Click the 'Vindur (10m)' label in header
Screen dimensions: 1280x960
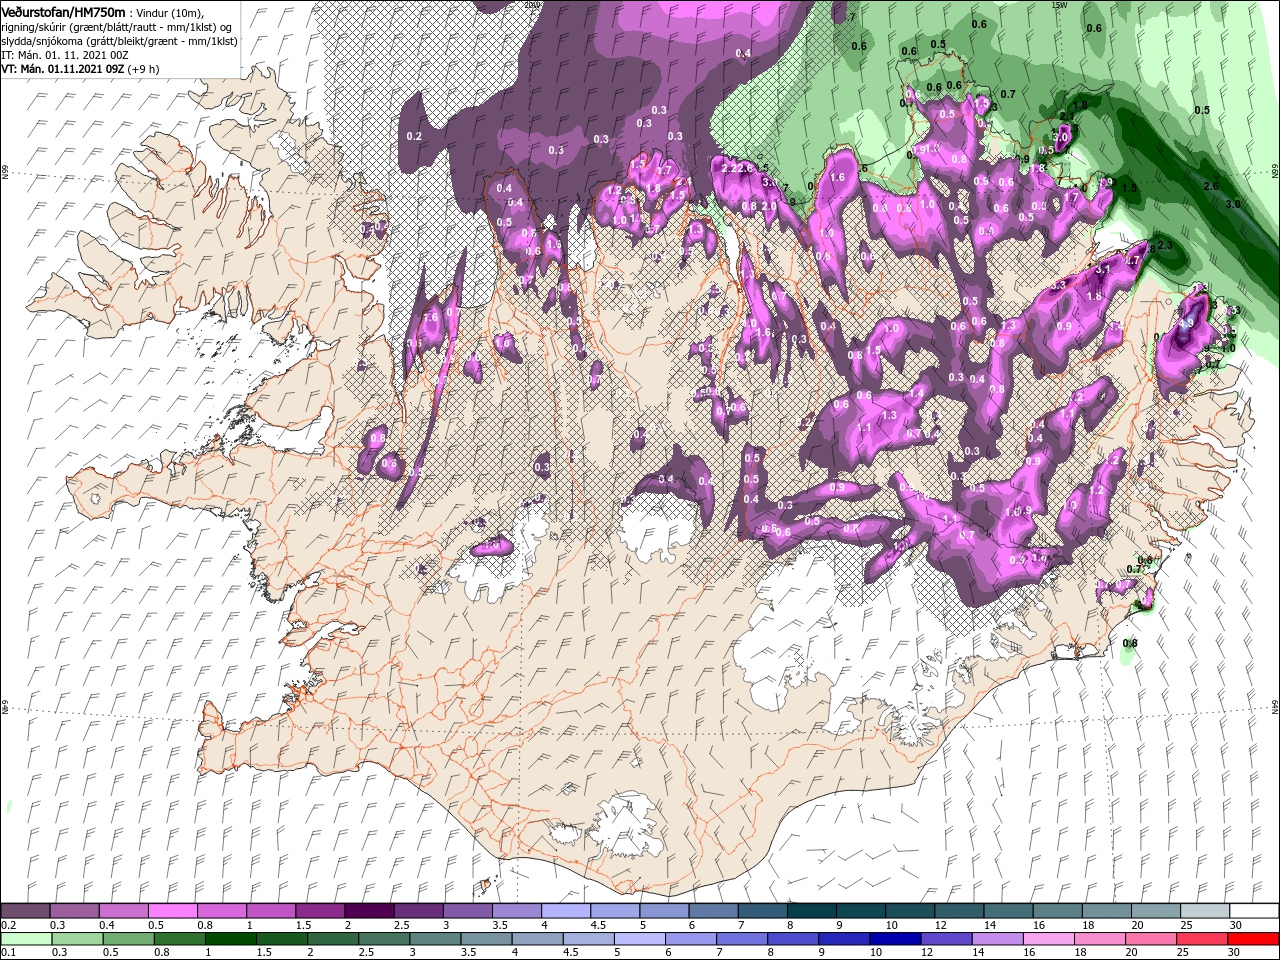(169, 11)
